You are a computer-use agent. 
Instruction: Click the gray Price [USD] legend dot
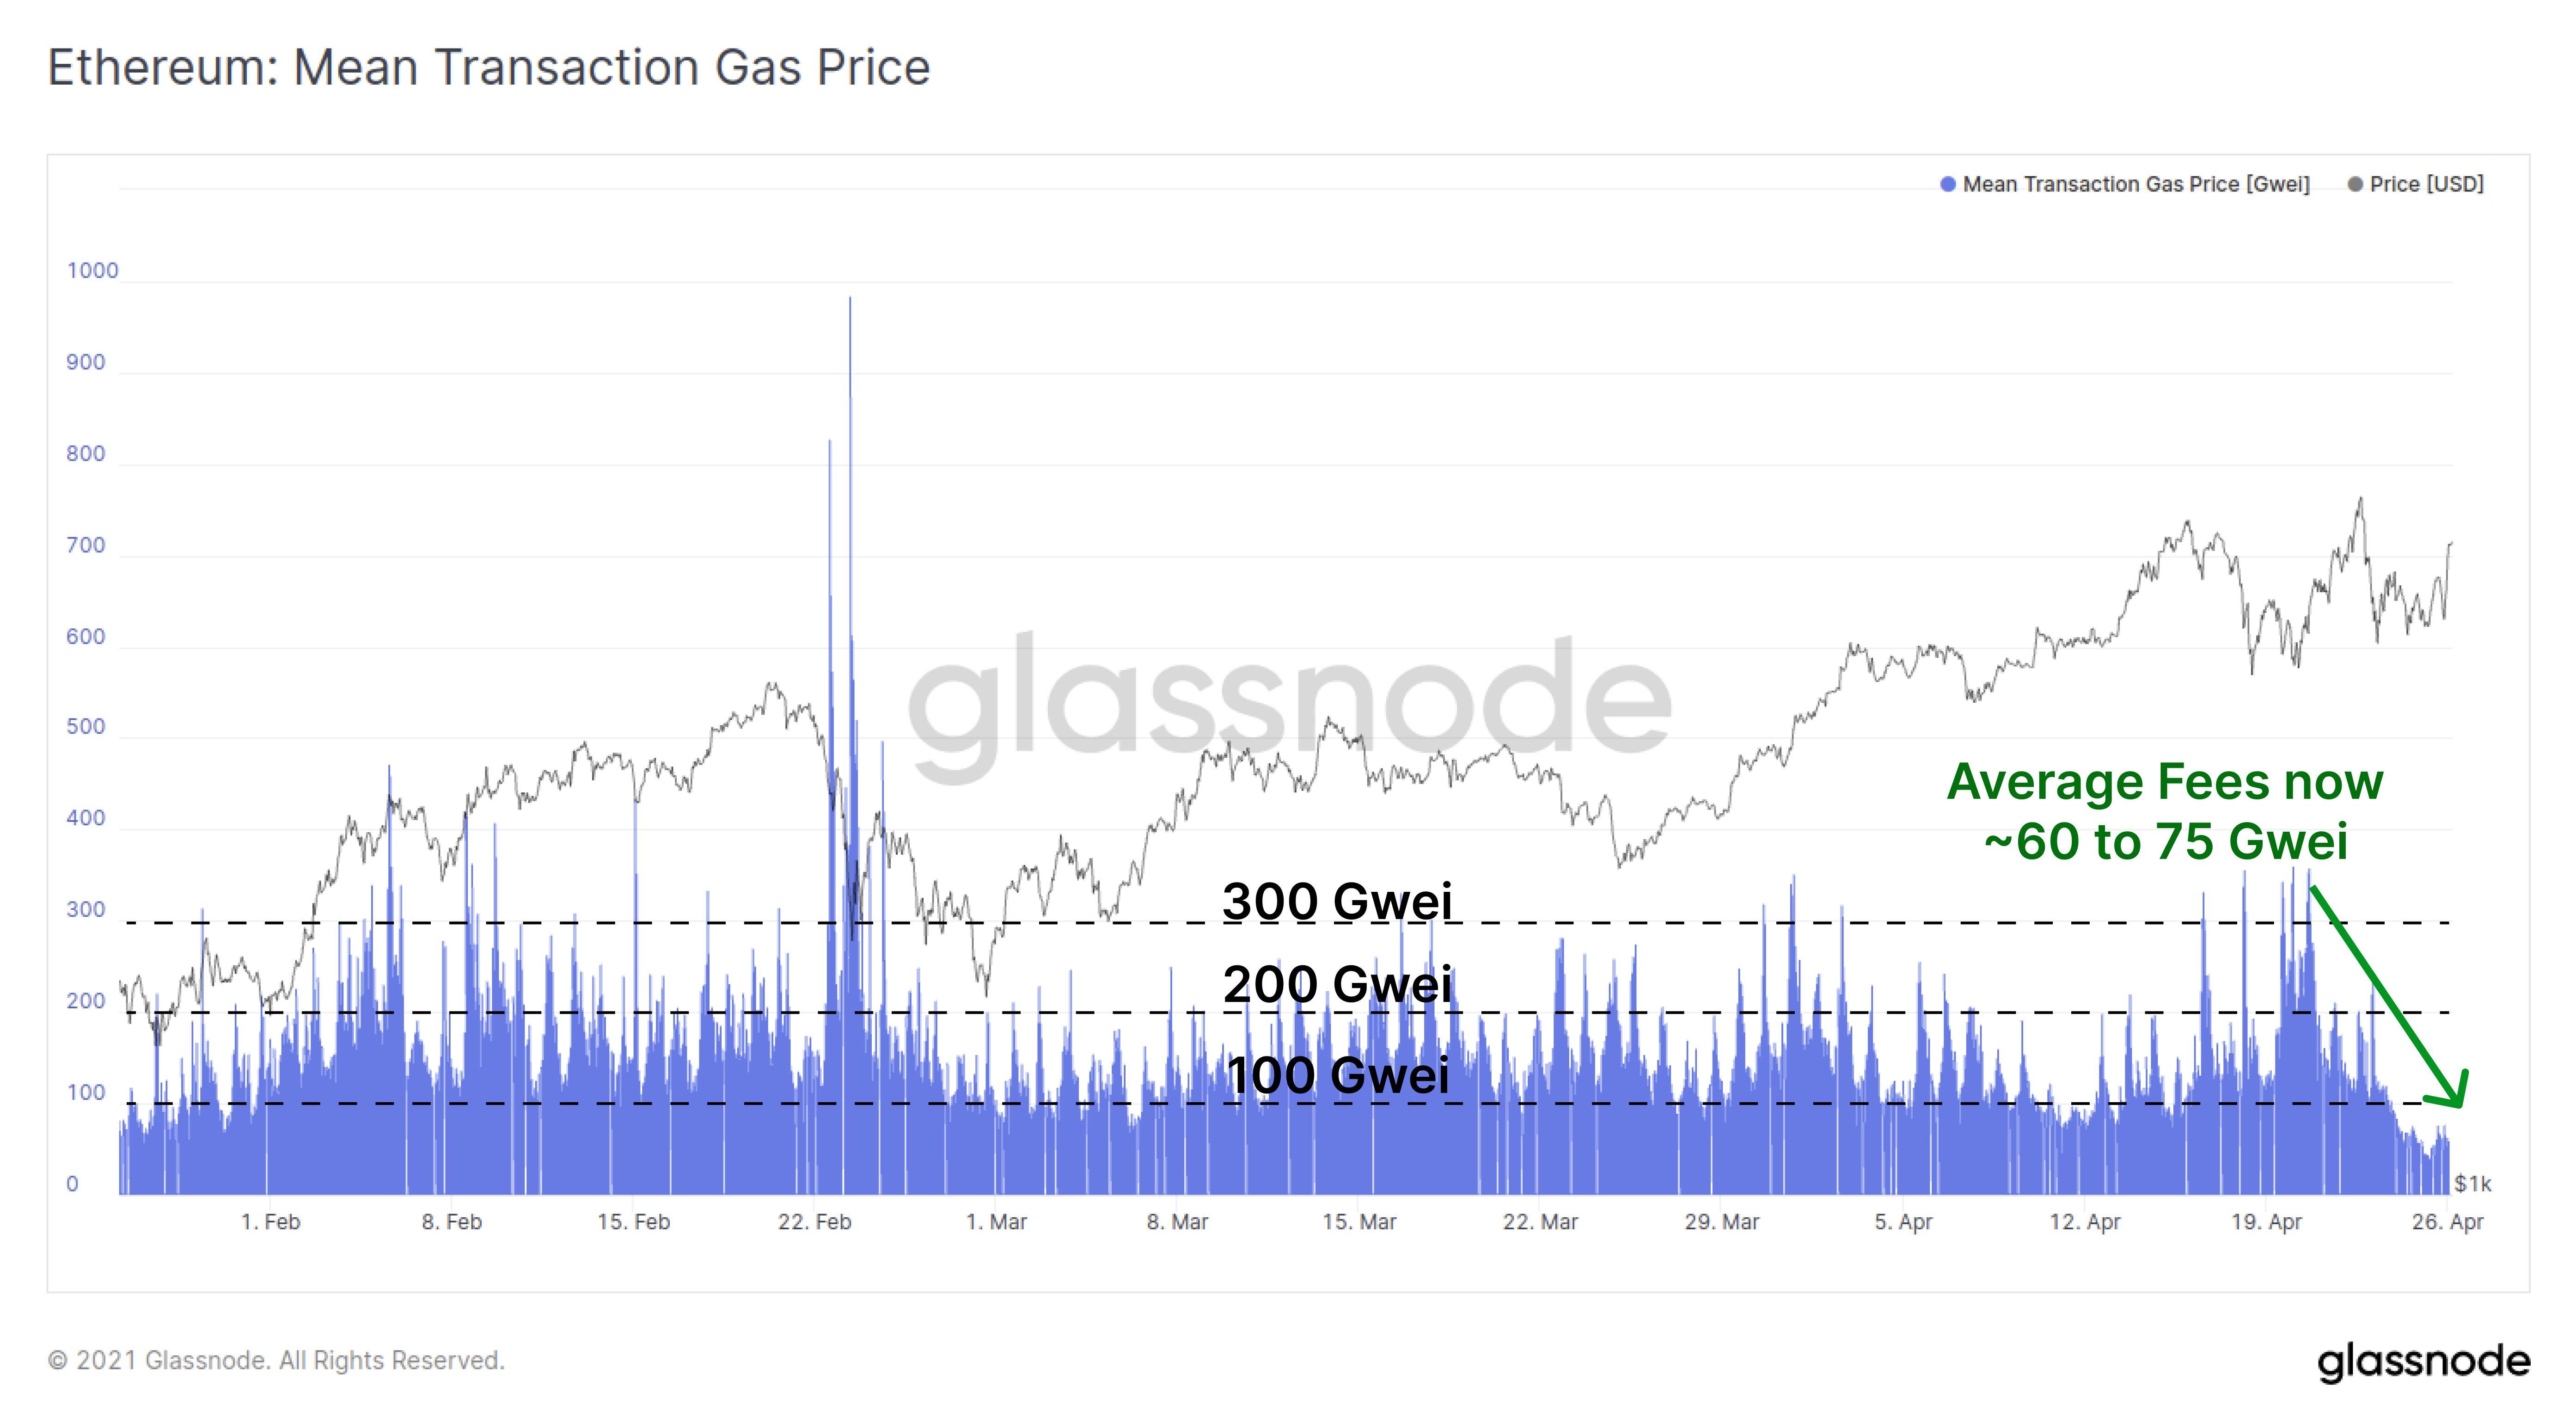click(2355, 185)
